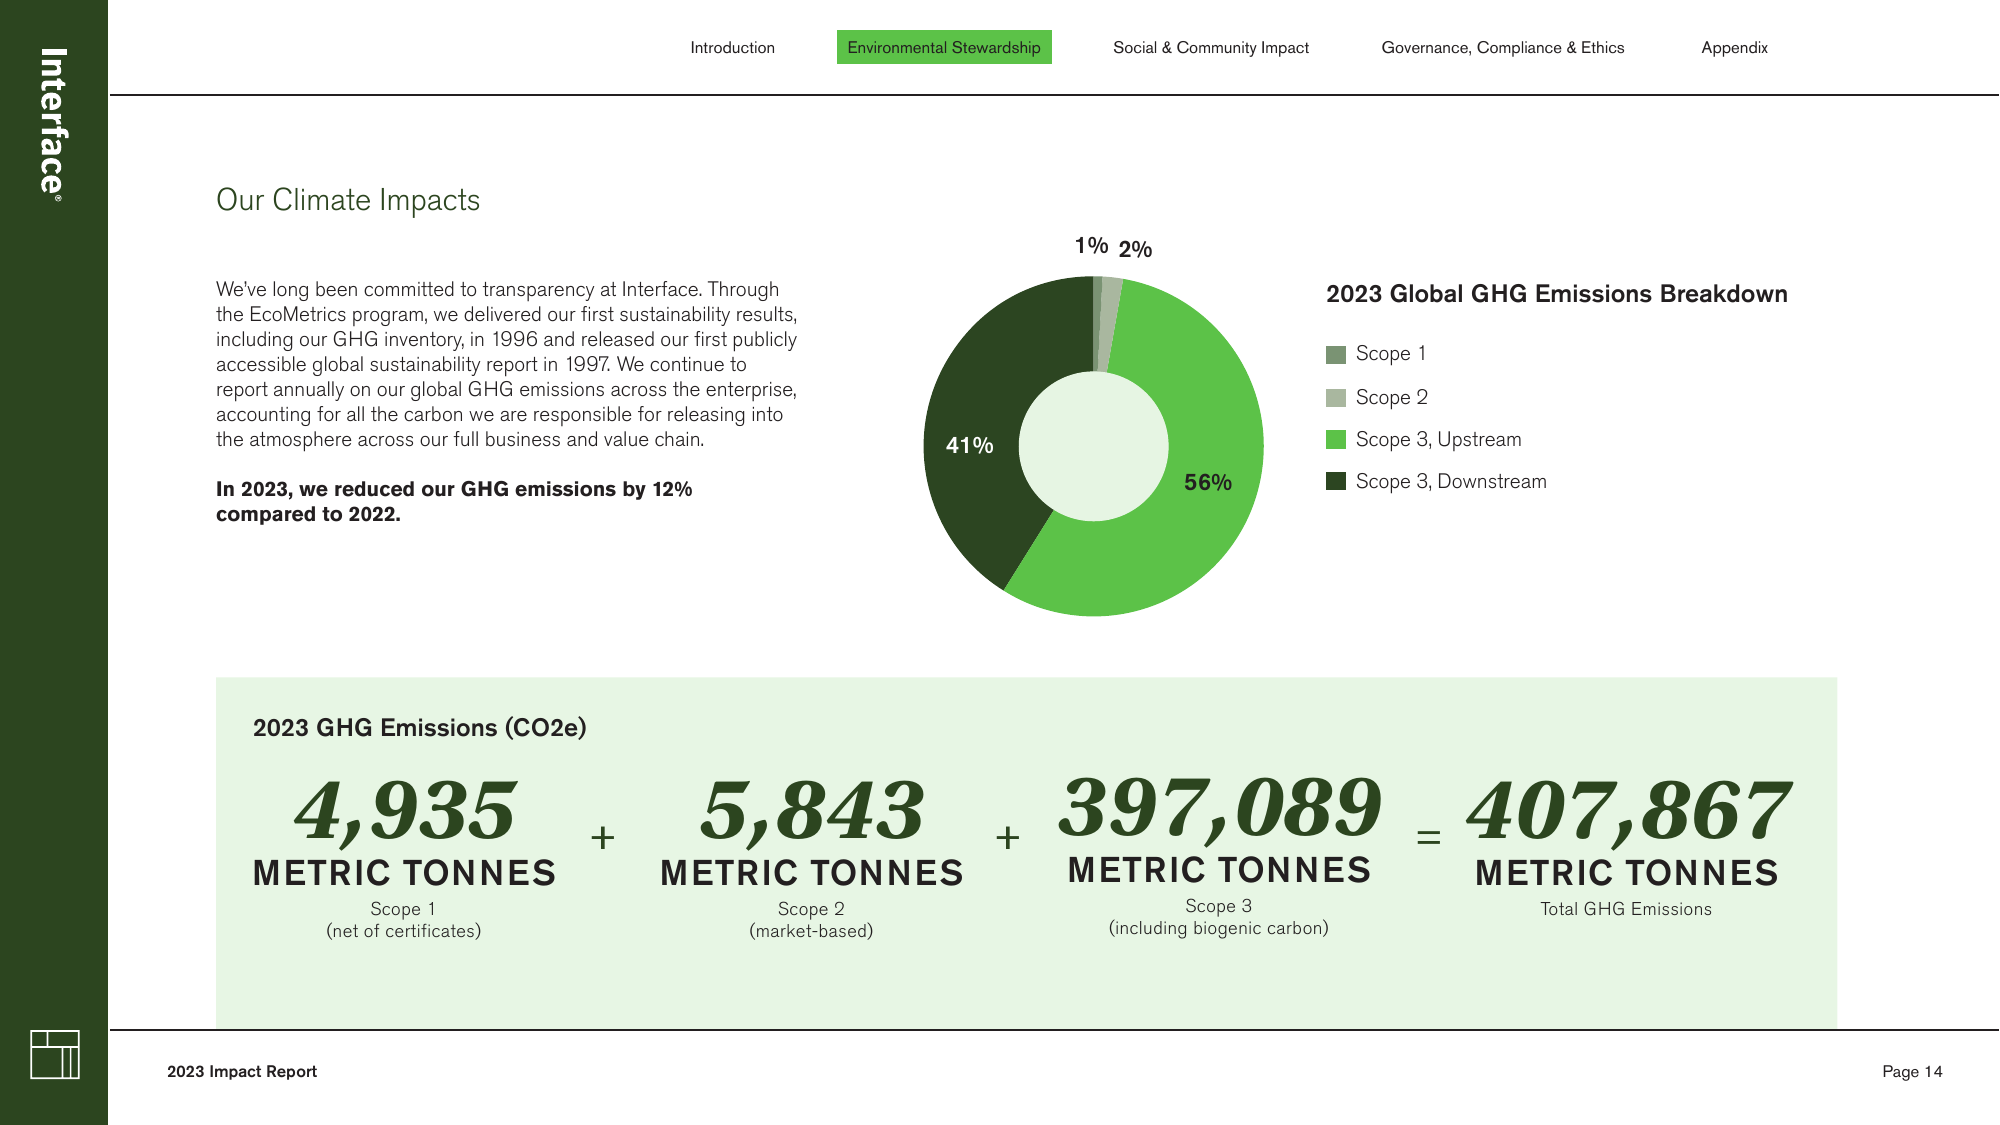The width and height of the screenshot is (2000, 1125).
Task: Click the Scope 2 legend swatch
Action: point(1336,398)
